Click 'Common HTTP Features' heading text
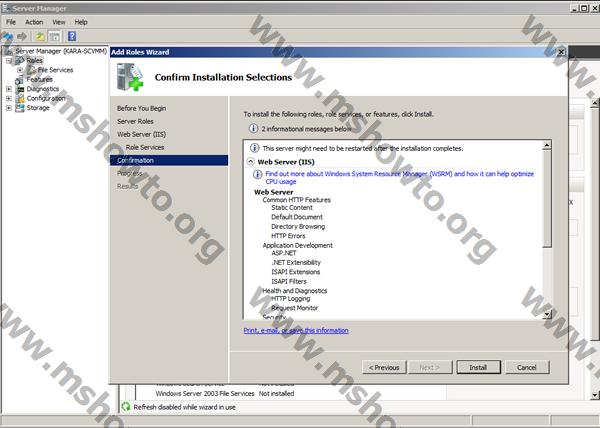 point(297,200)
